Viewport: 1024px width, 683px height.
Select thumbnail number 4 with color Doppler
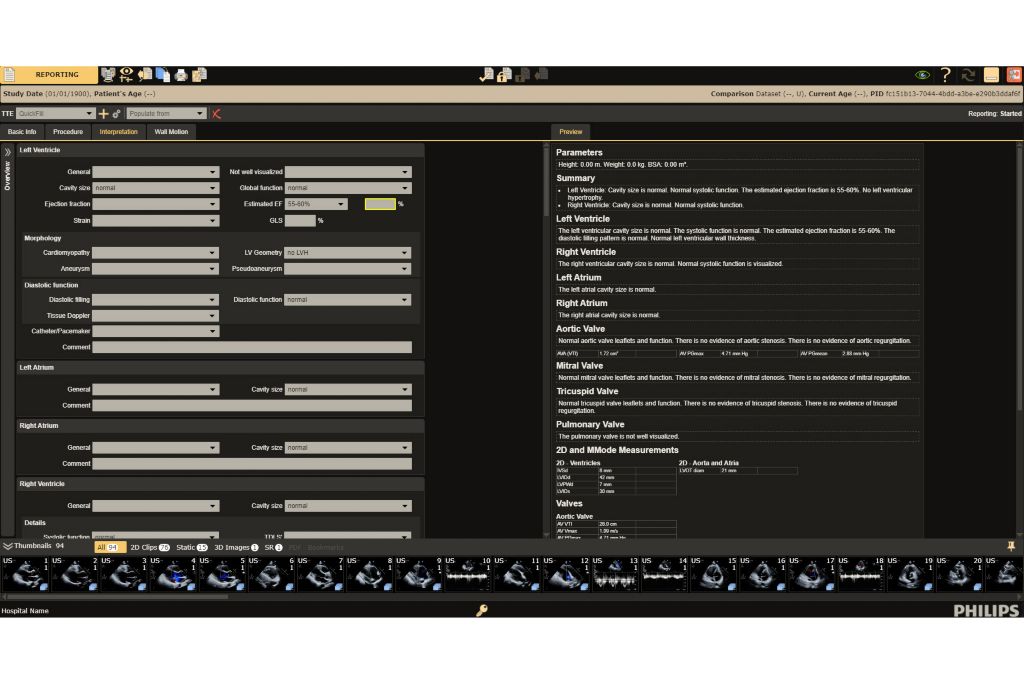(173, 577)
